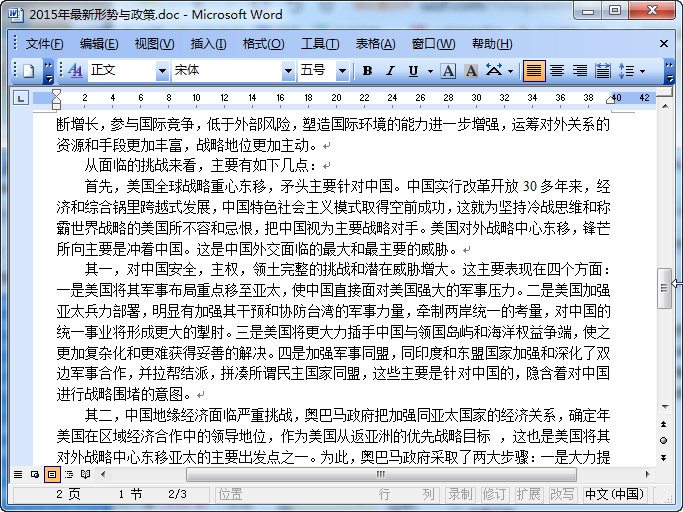This screenshot has width=683, height=512.
Task: Click inside the 宋体 font field
Action: click(227, 71)
